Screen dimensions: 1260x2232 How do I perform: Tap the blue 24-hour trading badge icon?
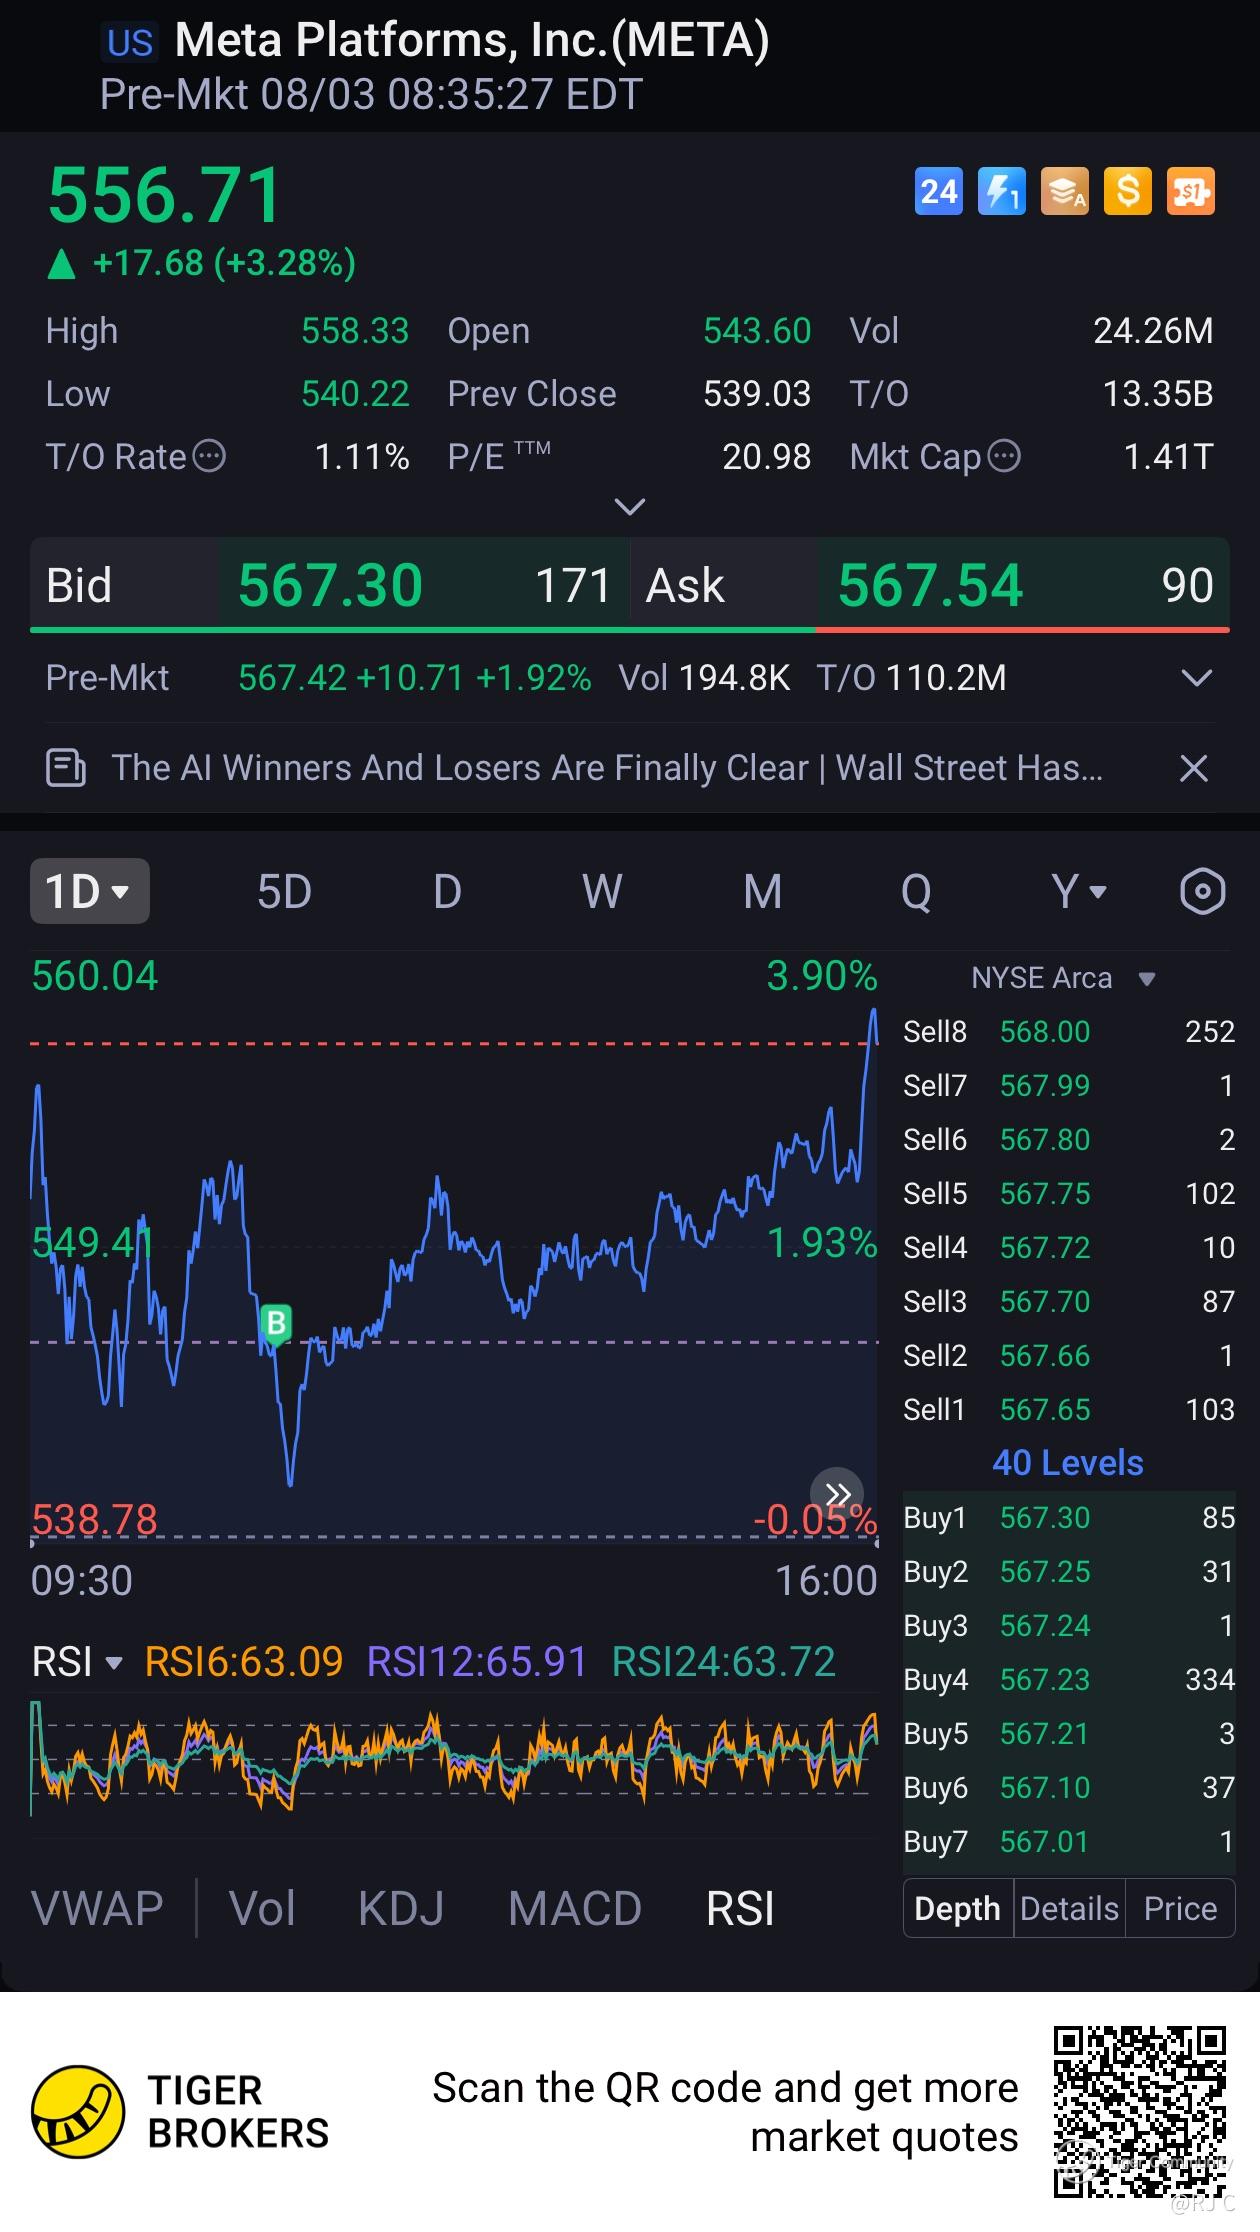938,191
